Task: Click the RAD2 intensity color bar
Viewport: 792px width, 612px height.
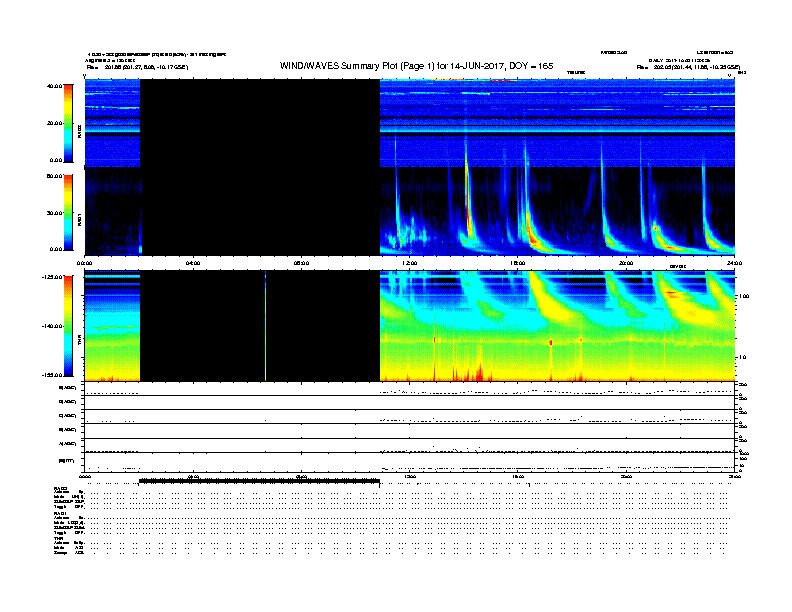Action: 68,123
